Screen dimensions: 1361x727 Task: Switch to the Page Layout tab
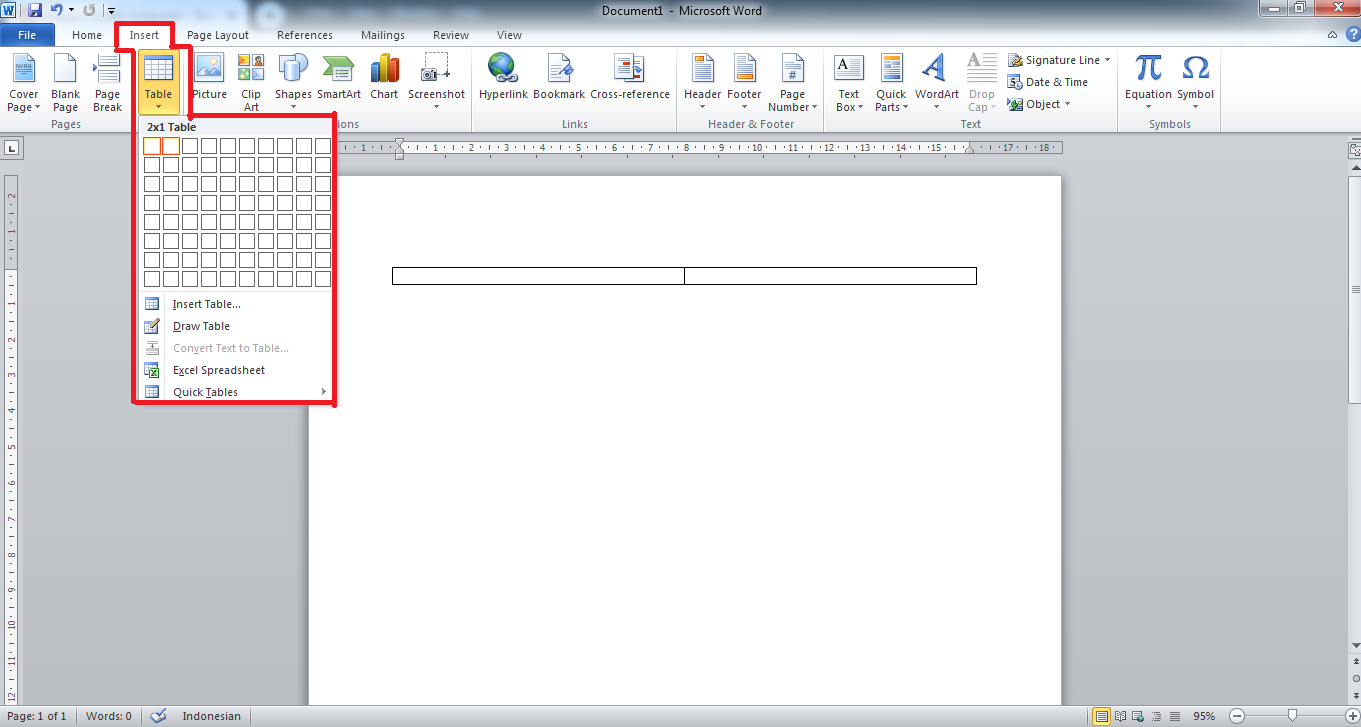(217, 34)
